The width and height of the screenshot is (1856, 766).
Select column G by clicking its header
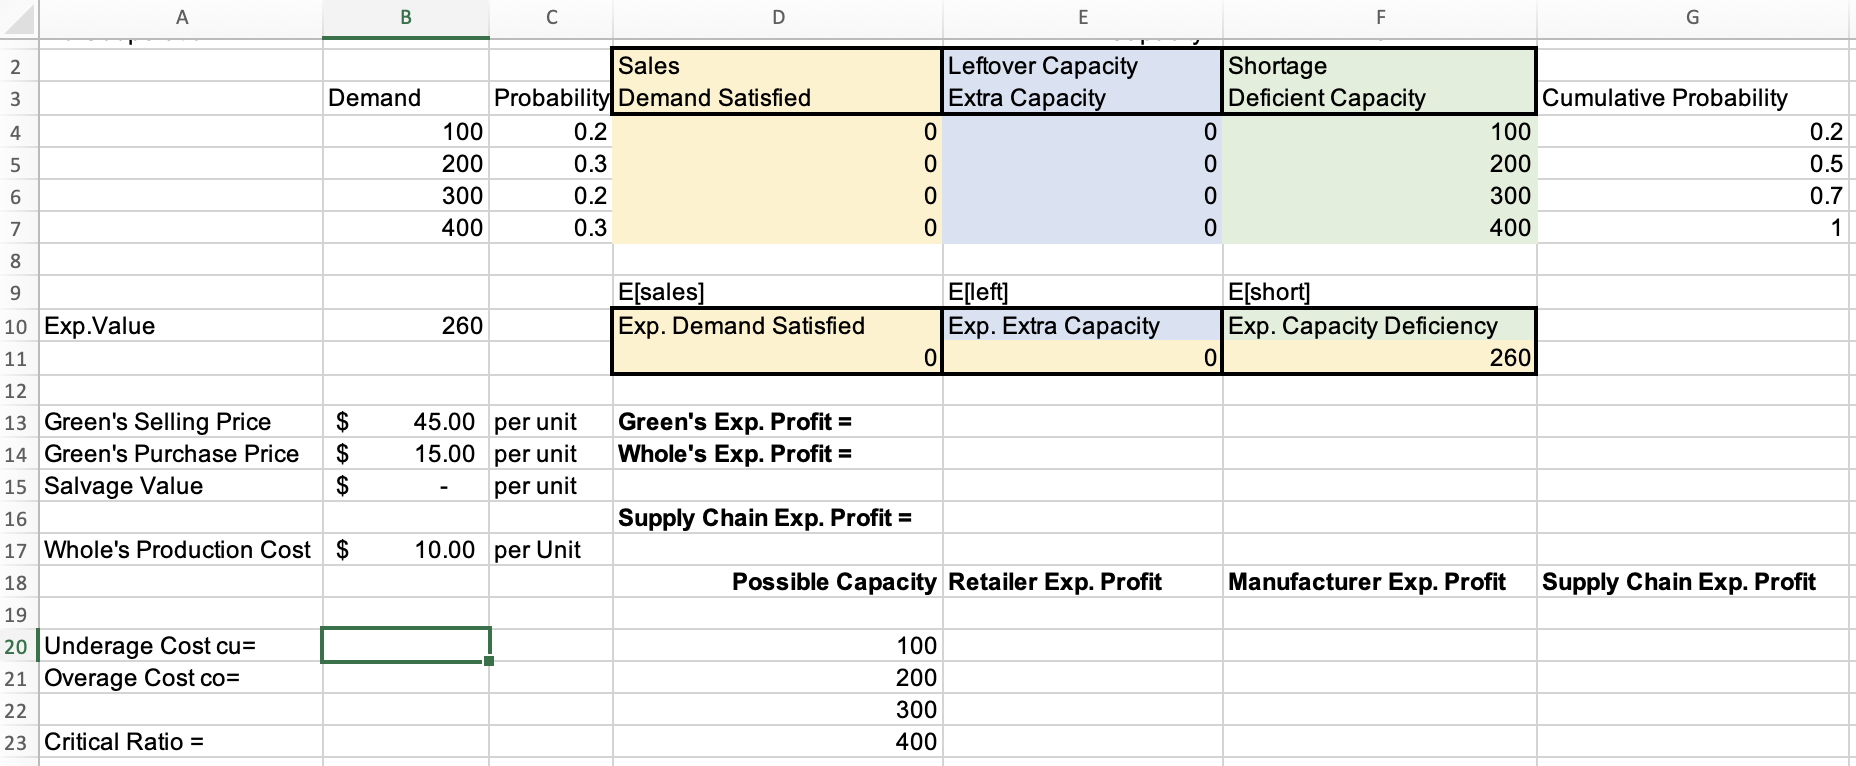[x=1693, y=16]
